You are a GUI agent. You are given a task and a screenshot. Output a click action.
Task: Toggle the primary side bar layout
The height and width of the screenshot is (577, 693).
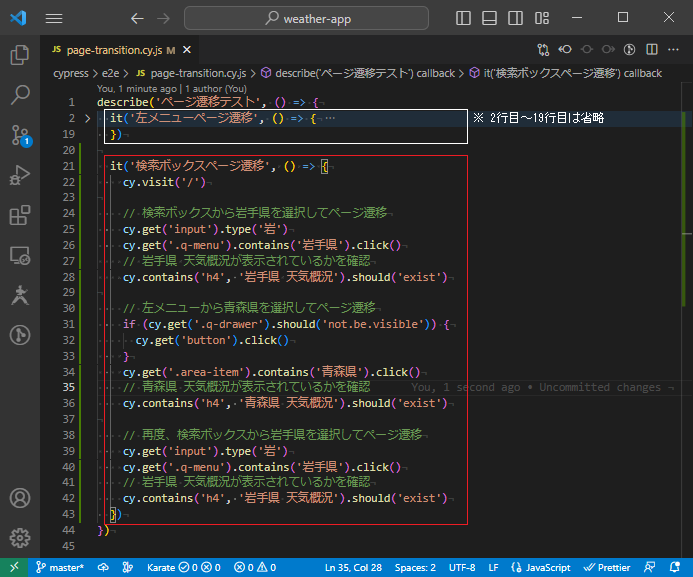click(x=463, y=18)
